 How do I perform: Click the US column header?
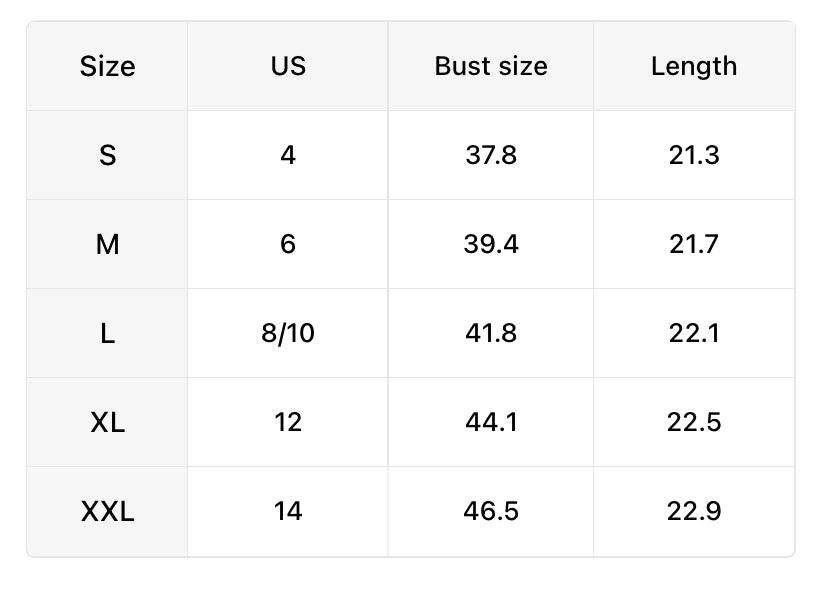point(288,66)
